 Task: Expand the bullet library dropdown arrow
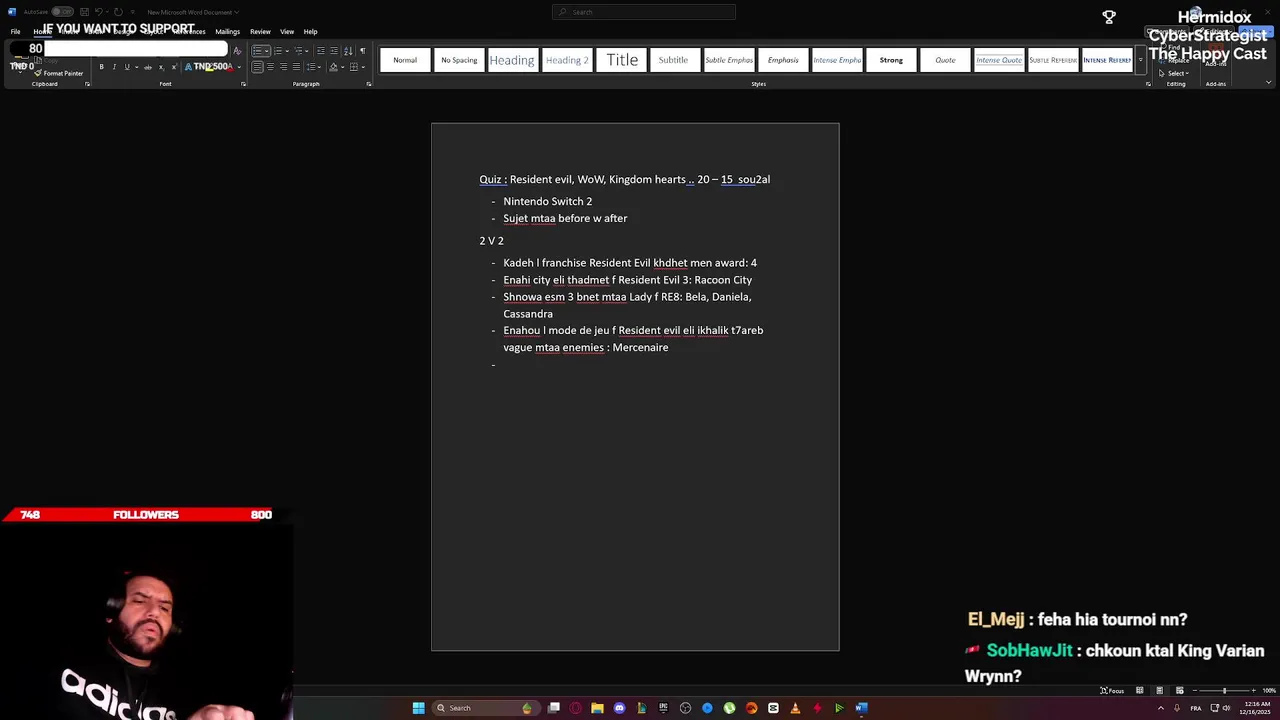tap(266, 51)
